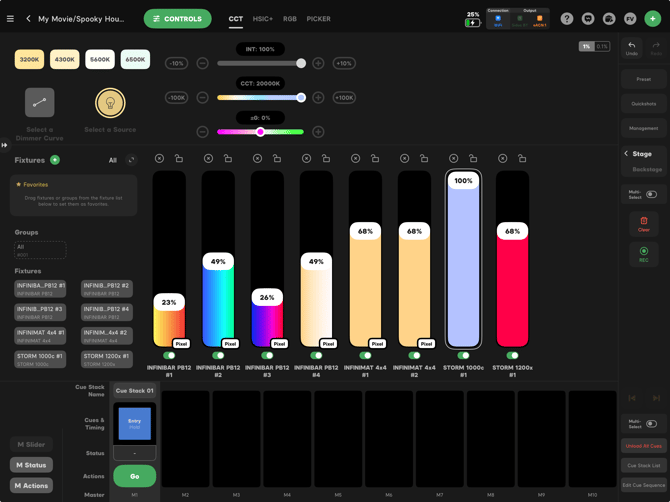
Task: Toggle STORM 1200x #1 on/off switch
Action: coord(512,355)
